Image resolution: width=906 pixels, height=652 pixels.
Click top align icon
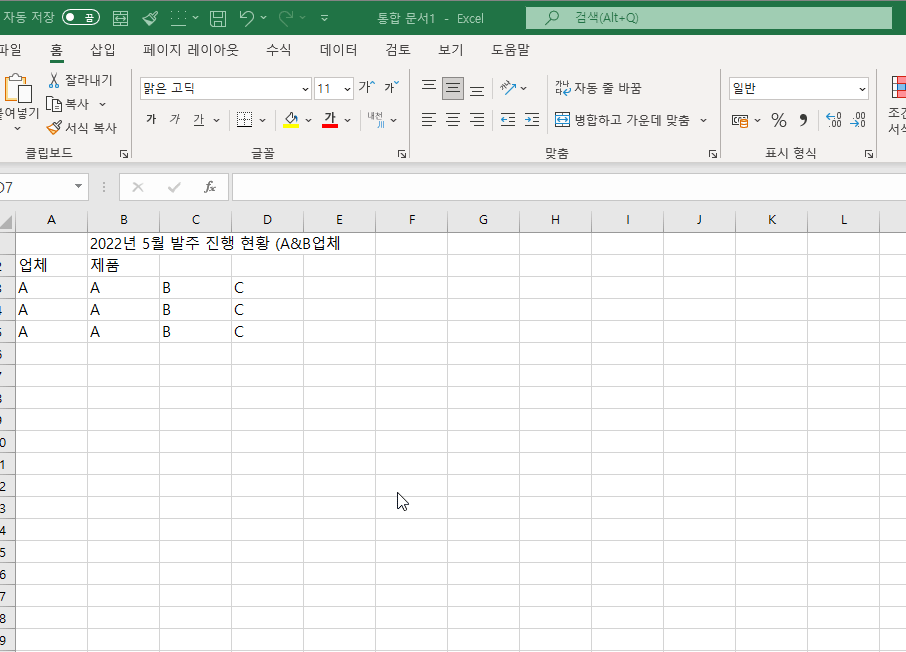pyautogui.click(x=429, y=88)
